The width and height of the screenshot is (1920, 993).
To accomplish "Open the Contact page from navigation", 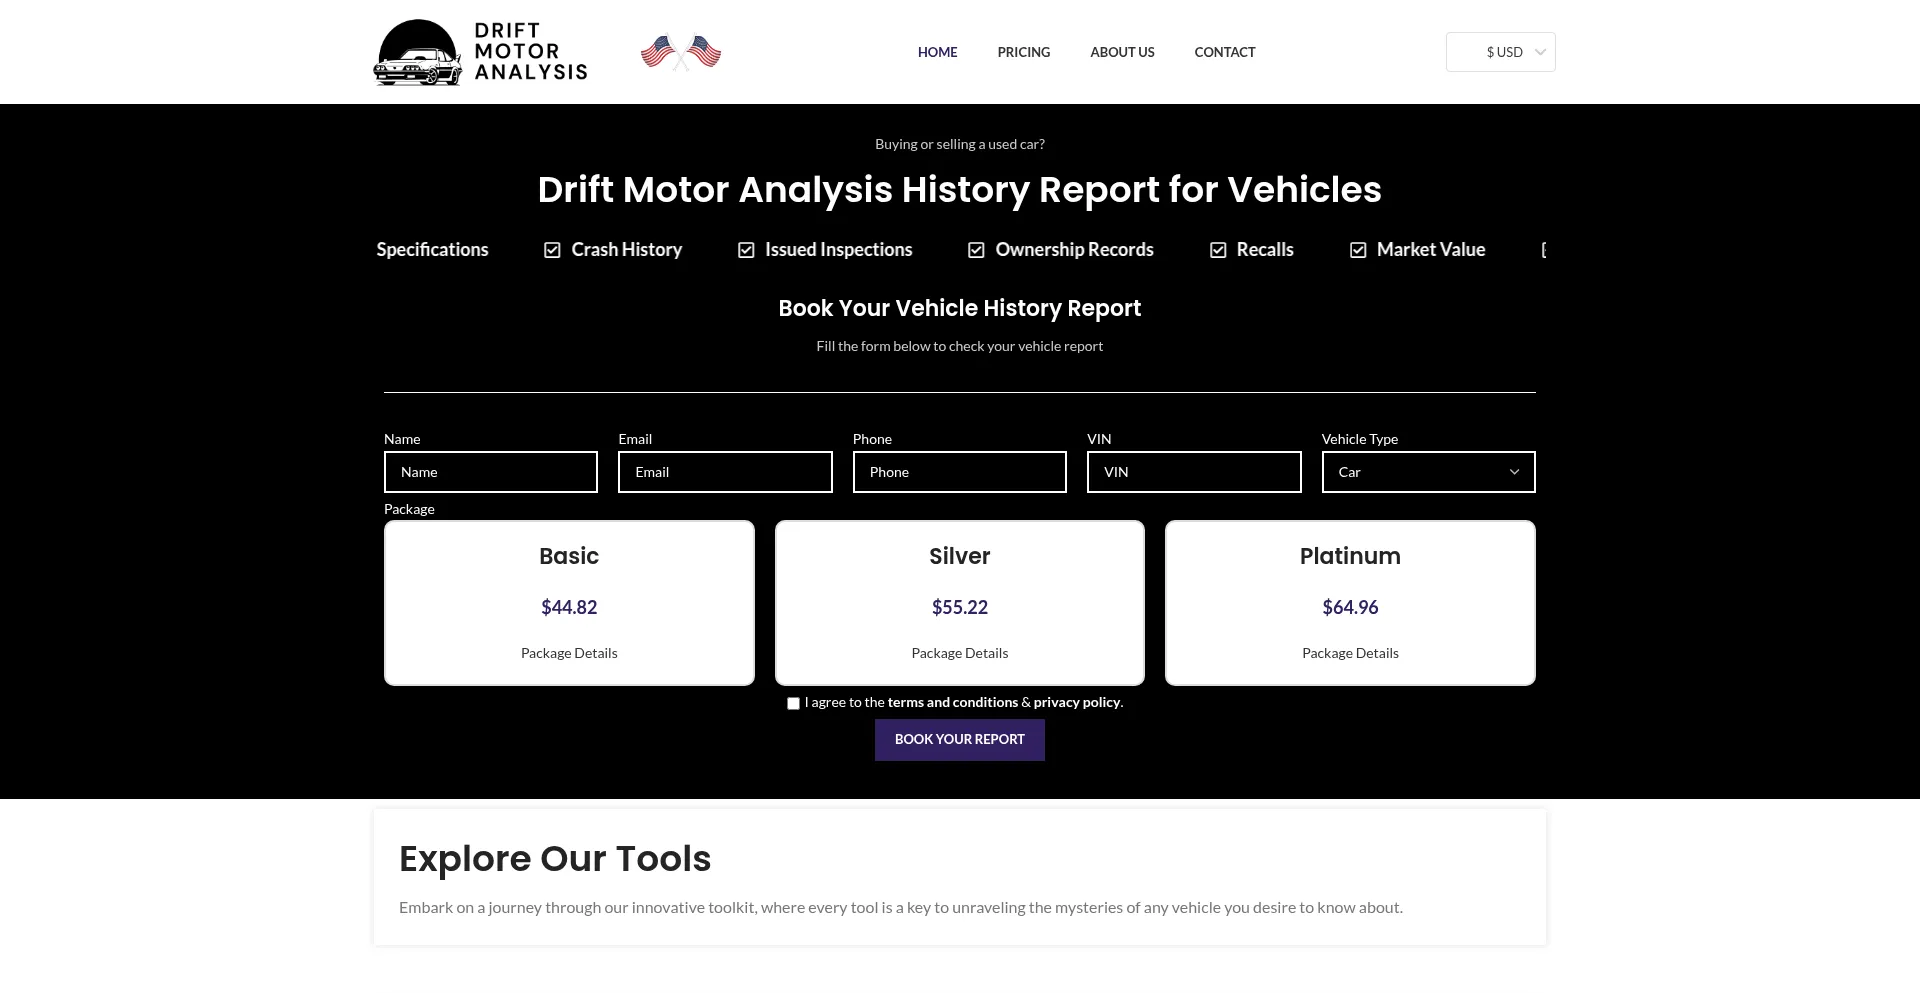I will tap(1224, 52).
